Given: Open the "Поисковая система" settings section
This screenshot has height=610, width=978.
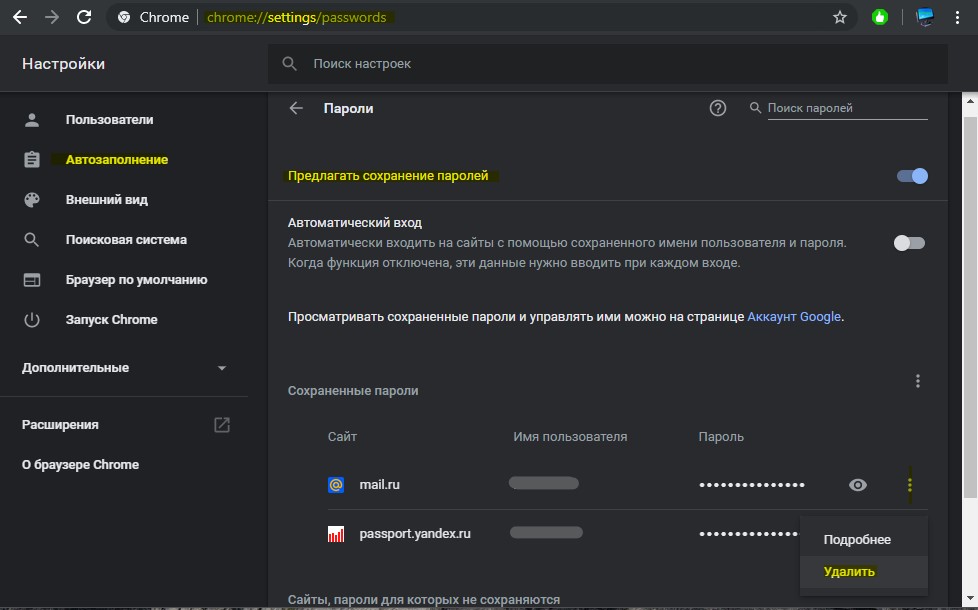Looking at the screenshot, I should click(x=126, y=240).
